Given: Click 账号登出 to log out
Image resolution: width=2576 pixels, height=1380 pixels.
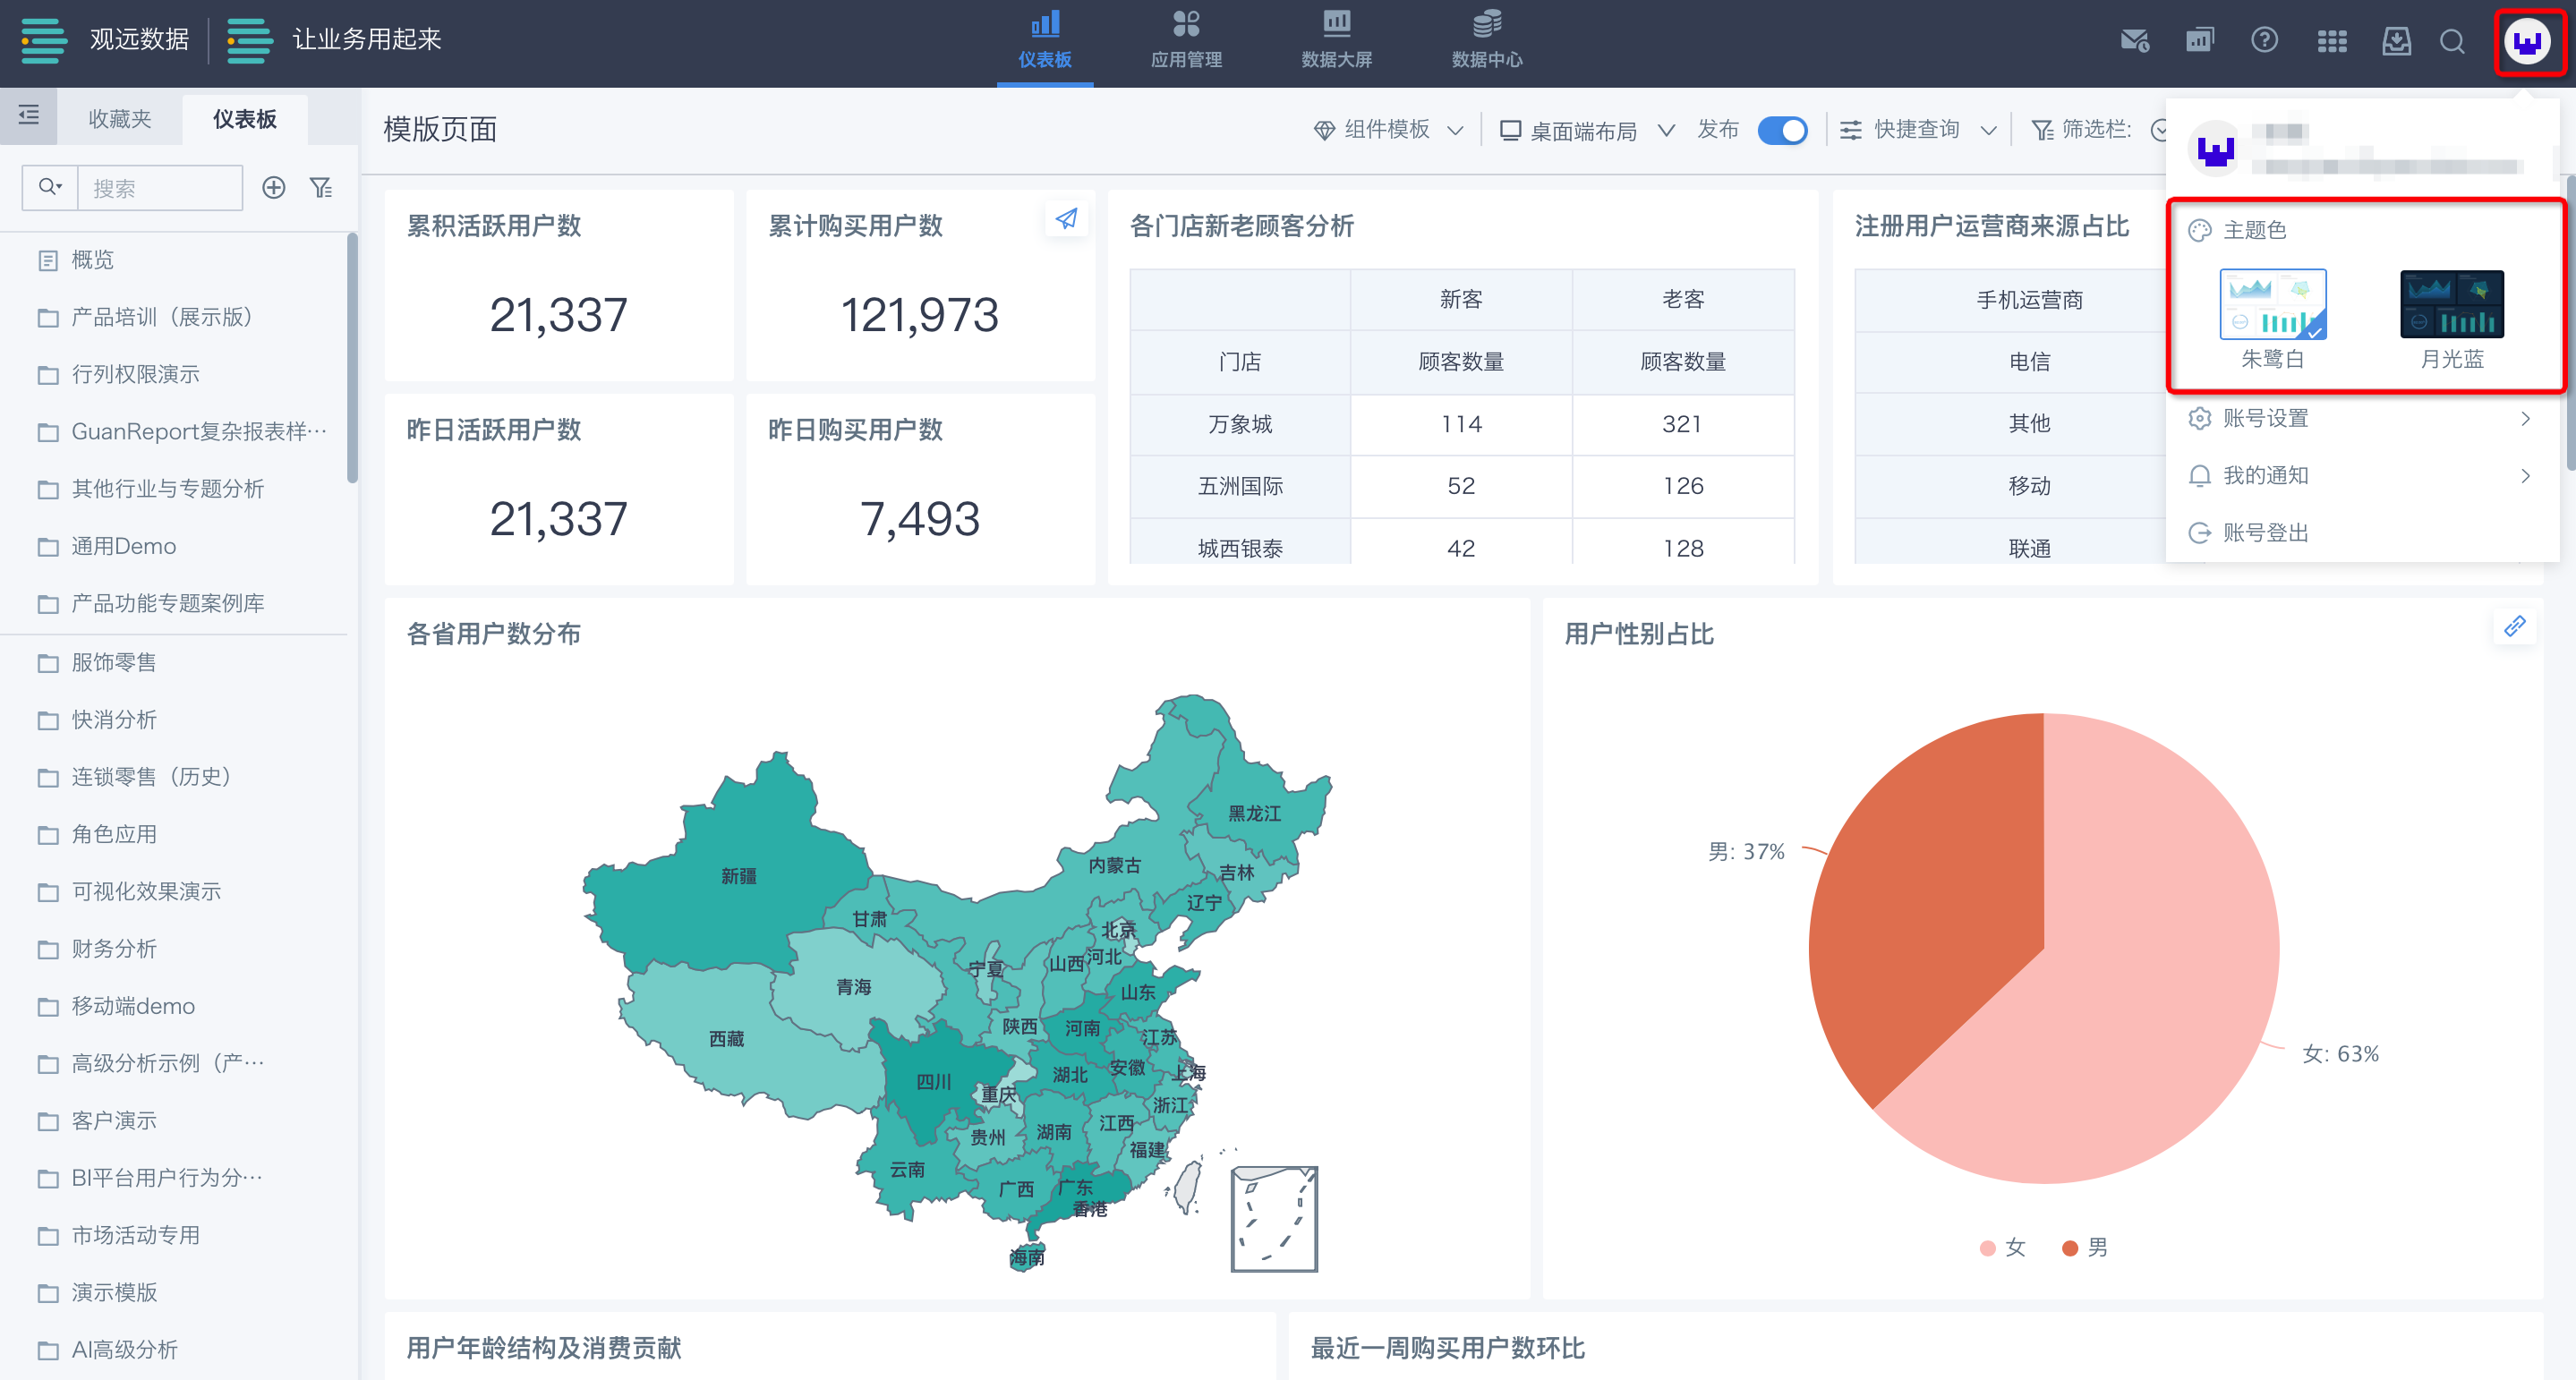Looking at the screenshot, I should point(2265,533).
